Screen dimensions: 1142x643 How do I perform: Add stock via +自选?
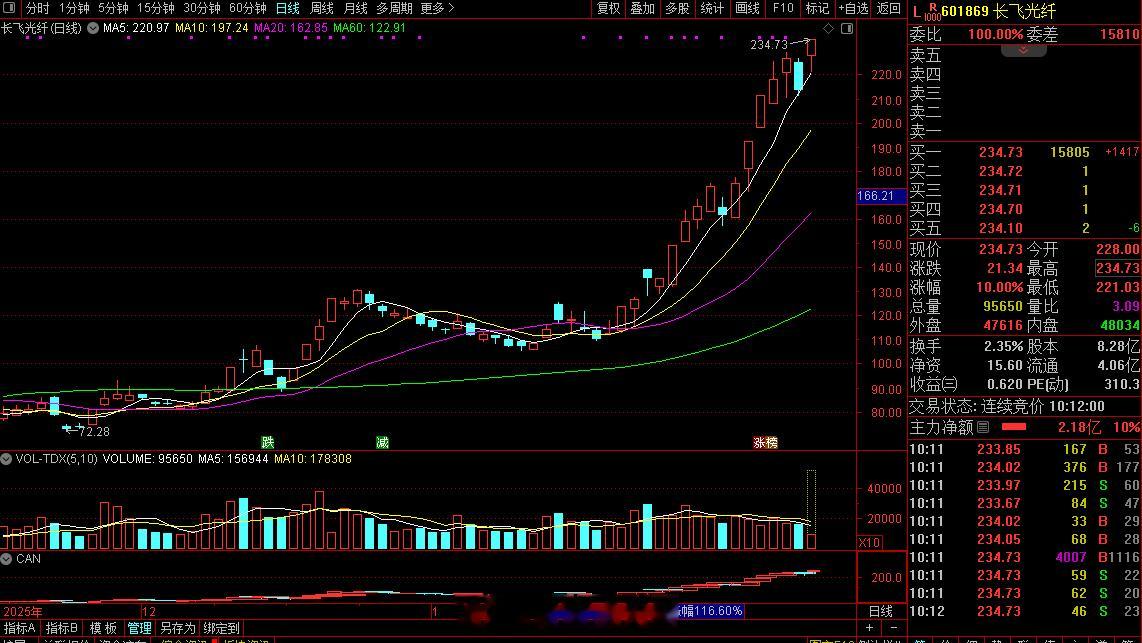click(854, 8)
